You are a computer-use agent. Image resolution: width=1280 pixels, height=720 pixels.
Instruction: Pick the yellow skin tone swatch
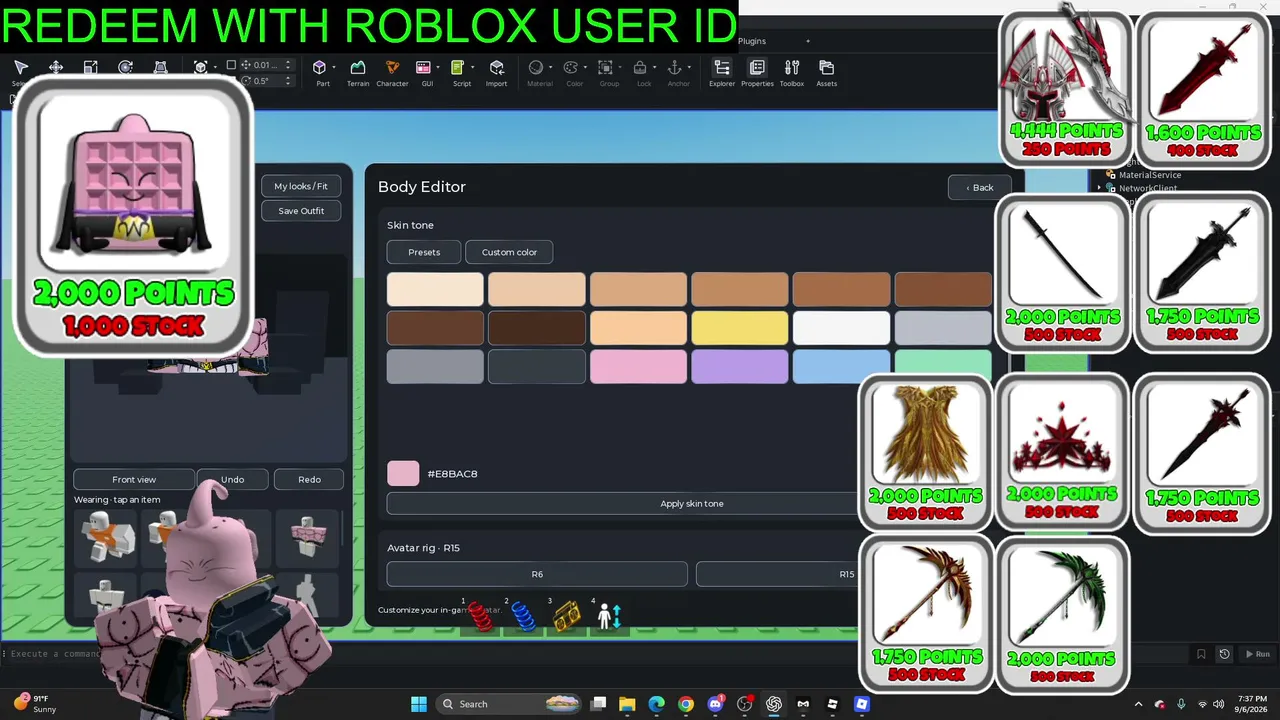(740, 327)
